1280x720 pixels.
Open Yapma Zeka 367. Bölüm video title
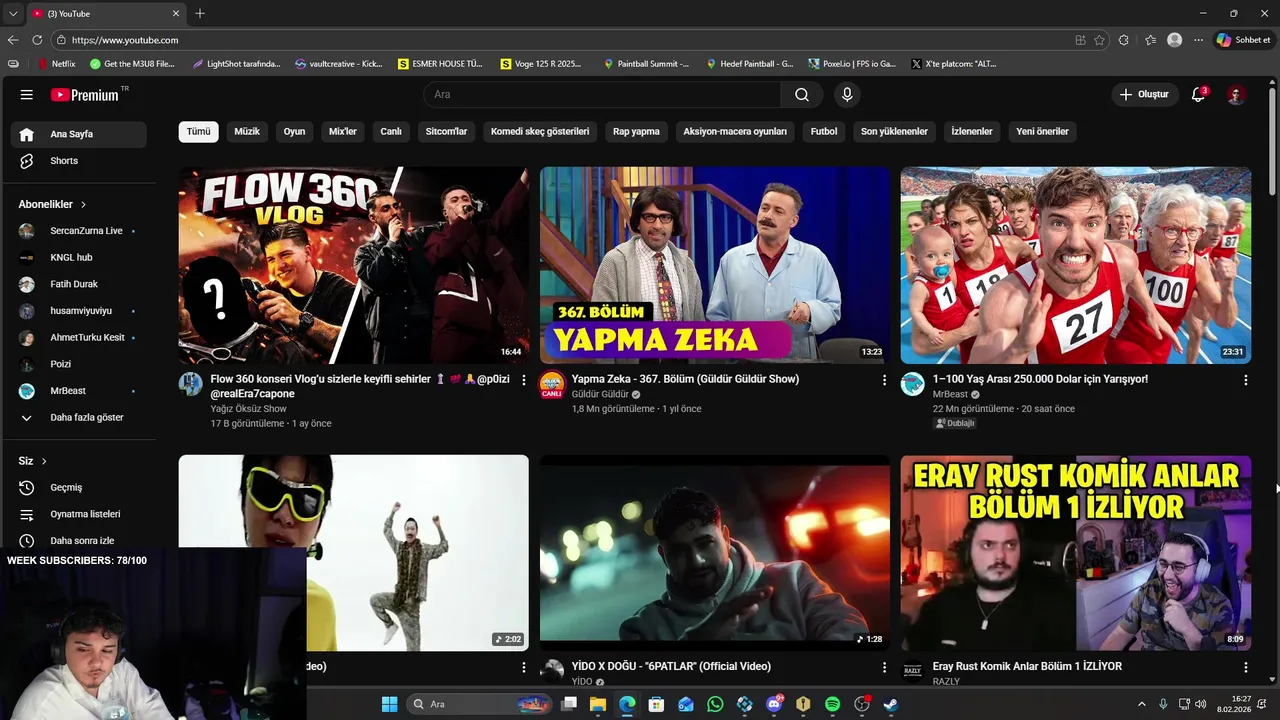point(685,380)
